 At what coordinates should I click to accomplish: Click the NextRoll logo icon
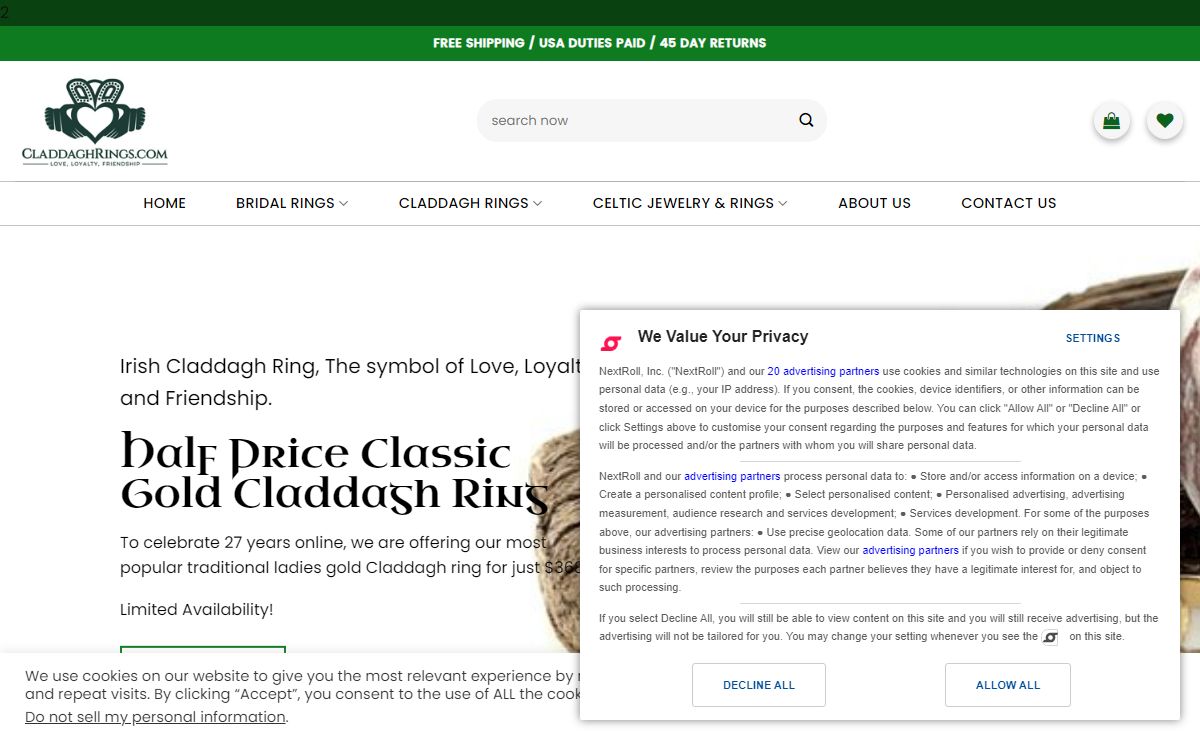[x=611, y=343]
